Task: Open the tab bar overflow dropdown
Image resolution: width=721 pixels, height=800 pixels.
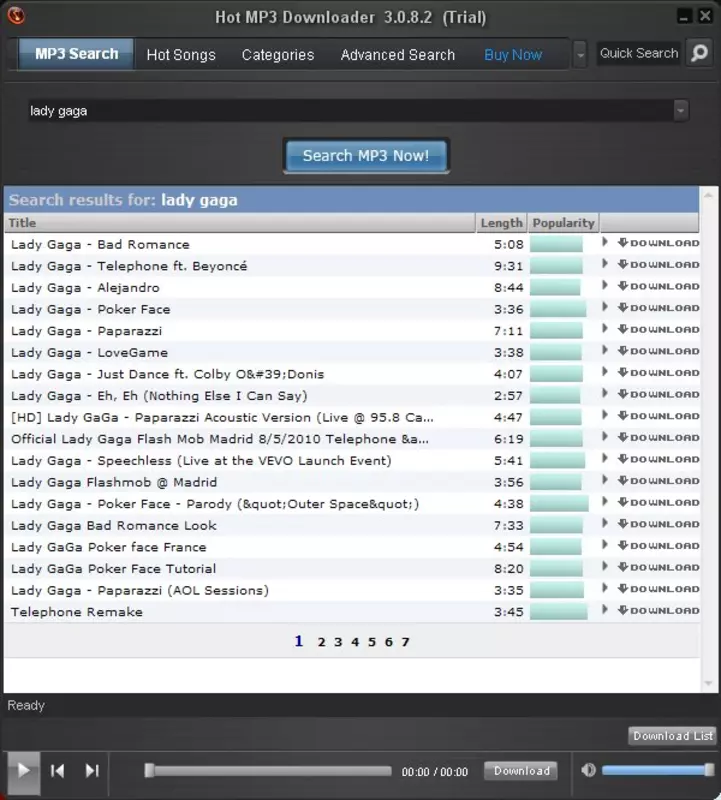Action: 580,55
